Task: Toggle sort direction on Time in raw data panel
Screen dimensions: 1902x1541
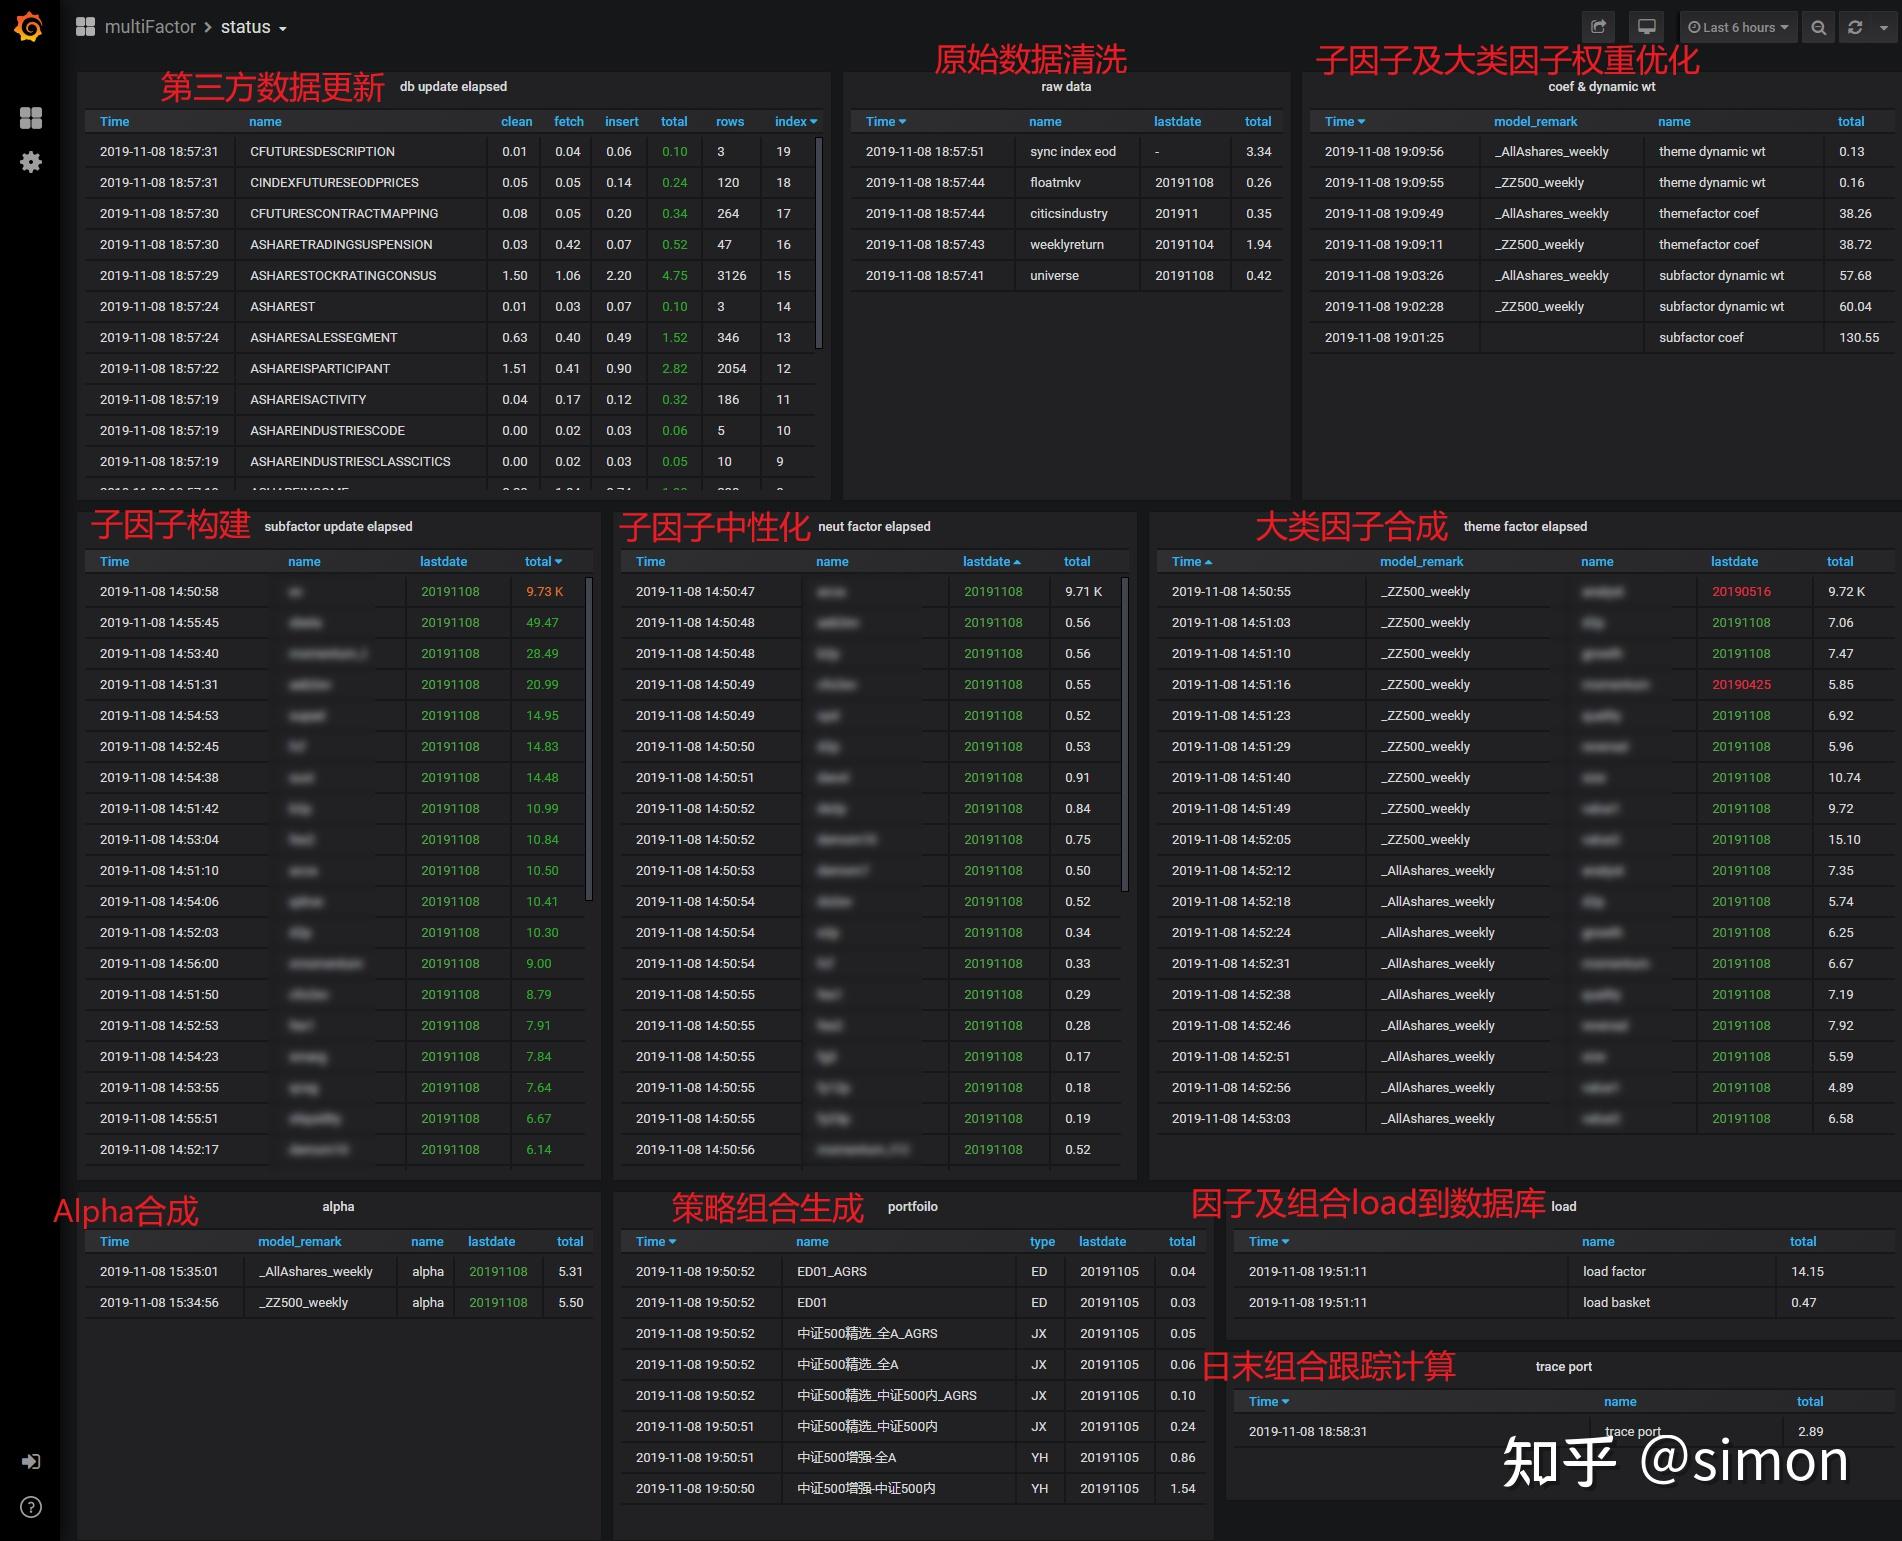Action: (x=884, y=121)
